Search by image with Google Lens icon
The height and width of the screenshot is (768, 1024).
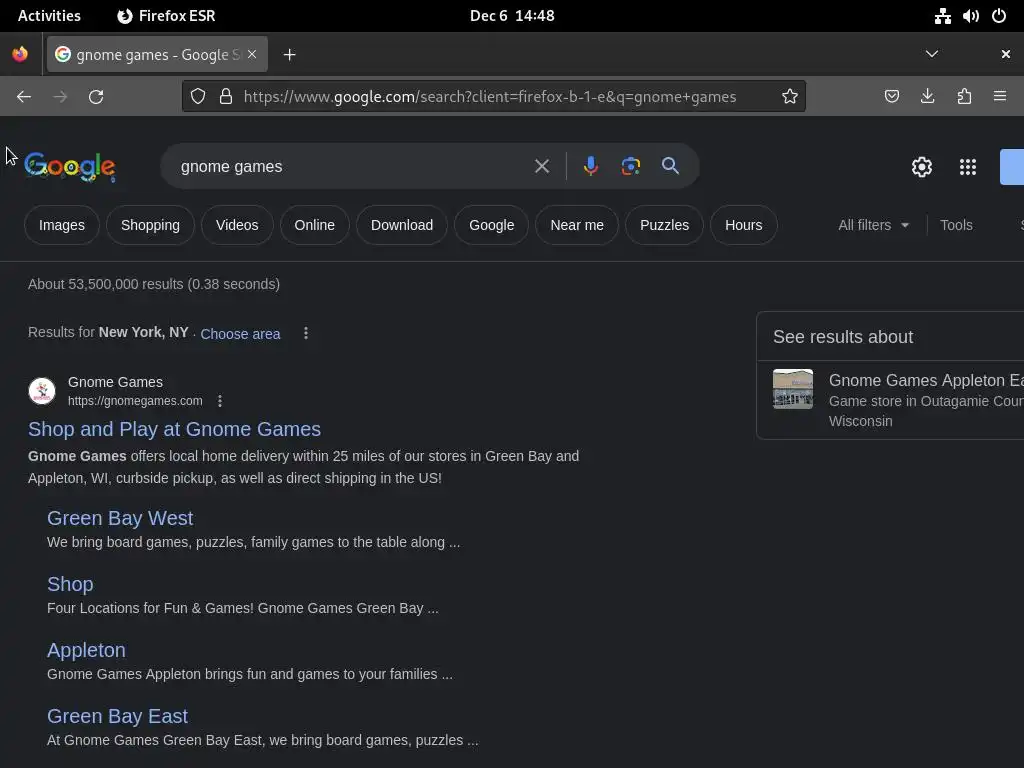click(630, 167)
